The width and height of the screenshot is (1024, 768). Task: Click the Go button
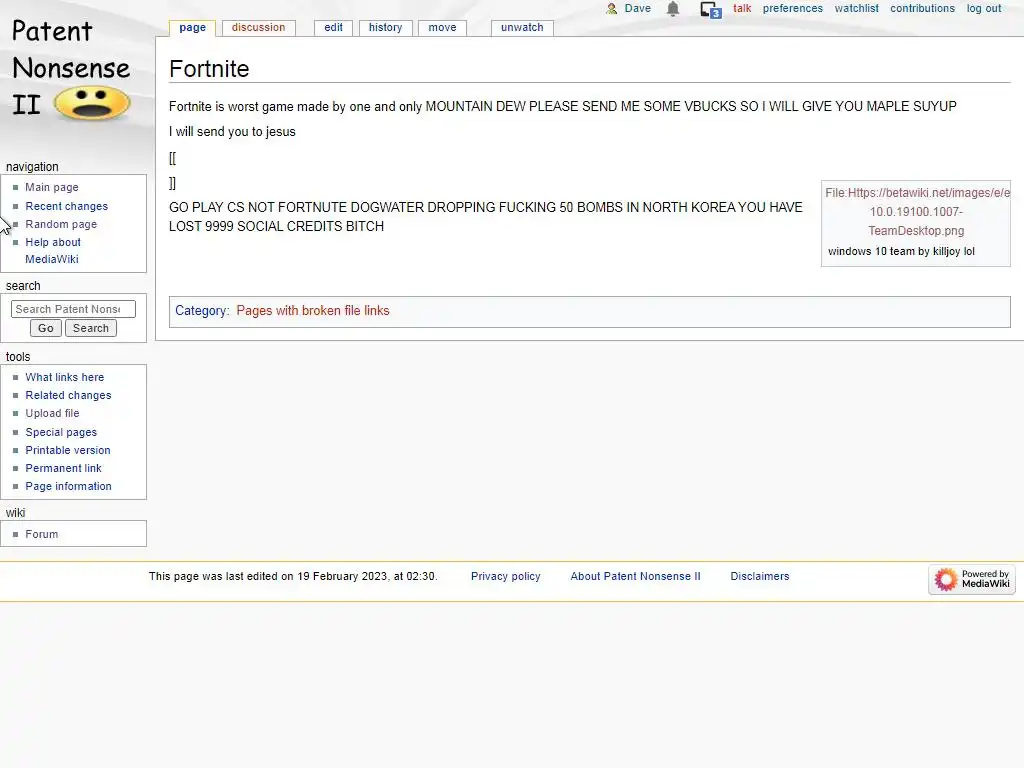pyautogui.click(x=46, y=328)
